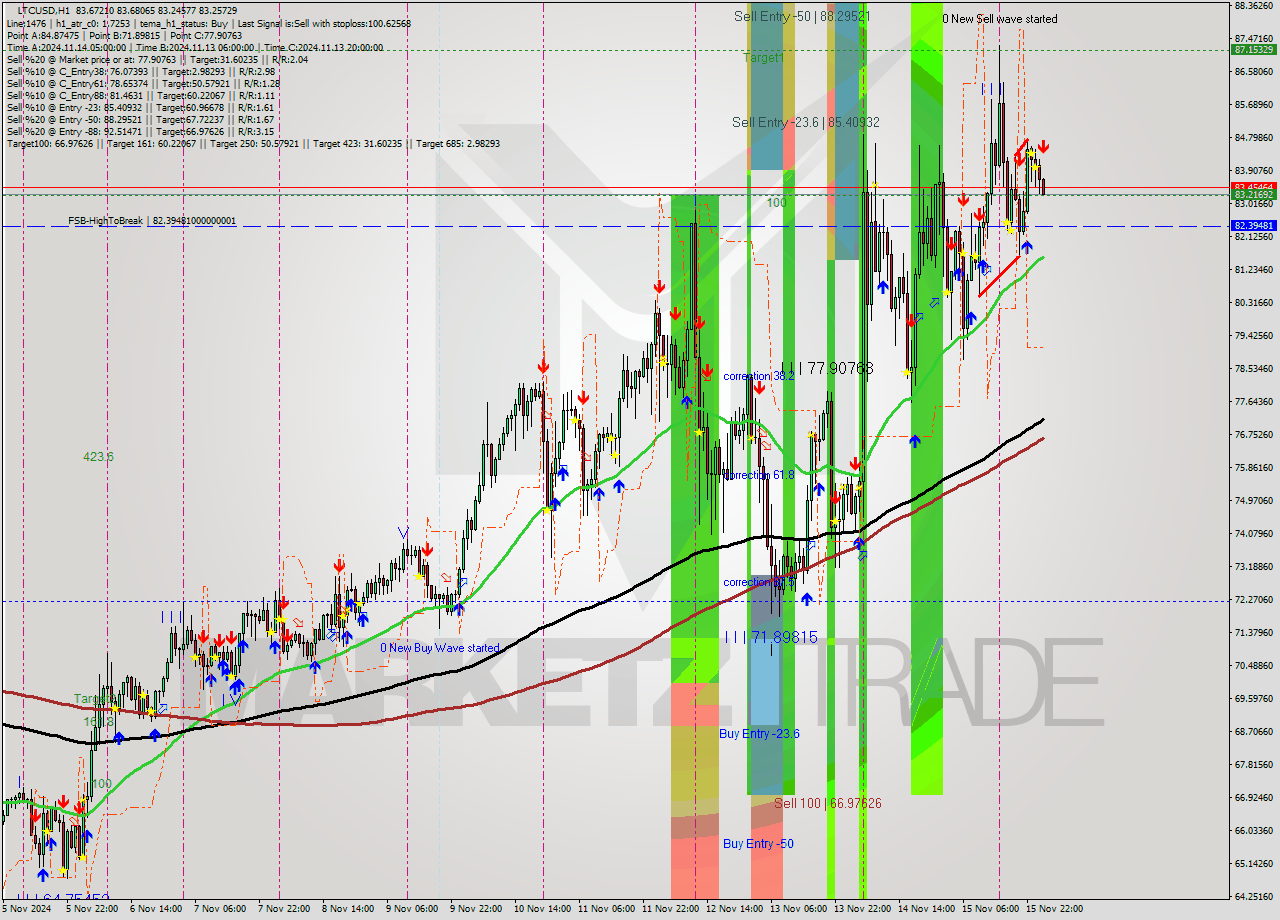
Task: Click the 'Buy Entry -50' label
Action: click(758, 844)
